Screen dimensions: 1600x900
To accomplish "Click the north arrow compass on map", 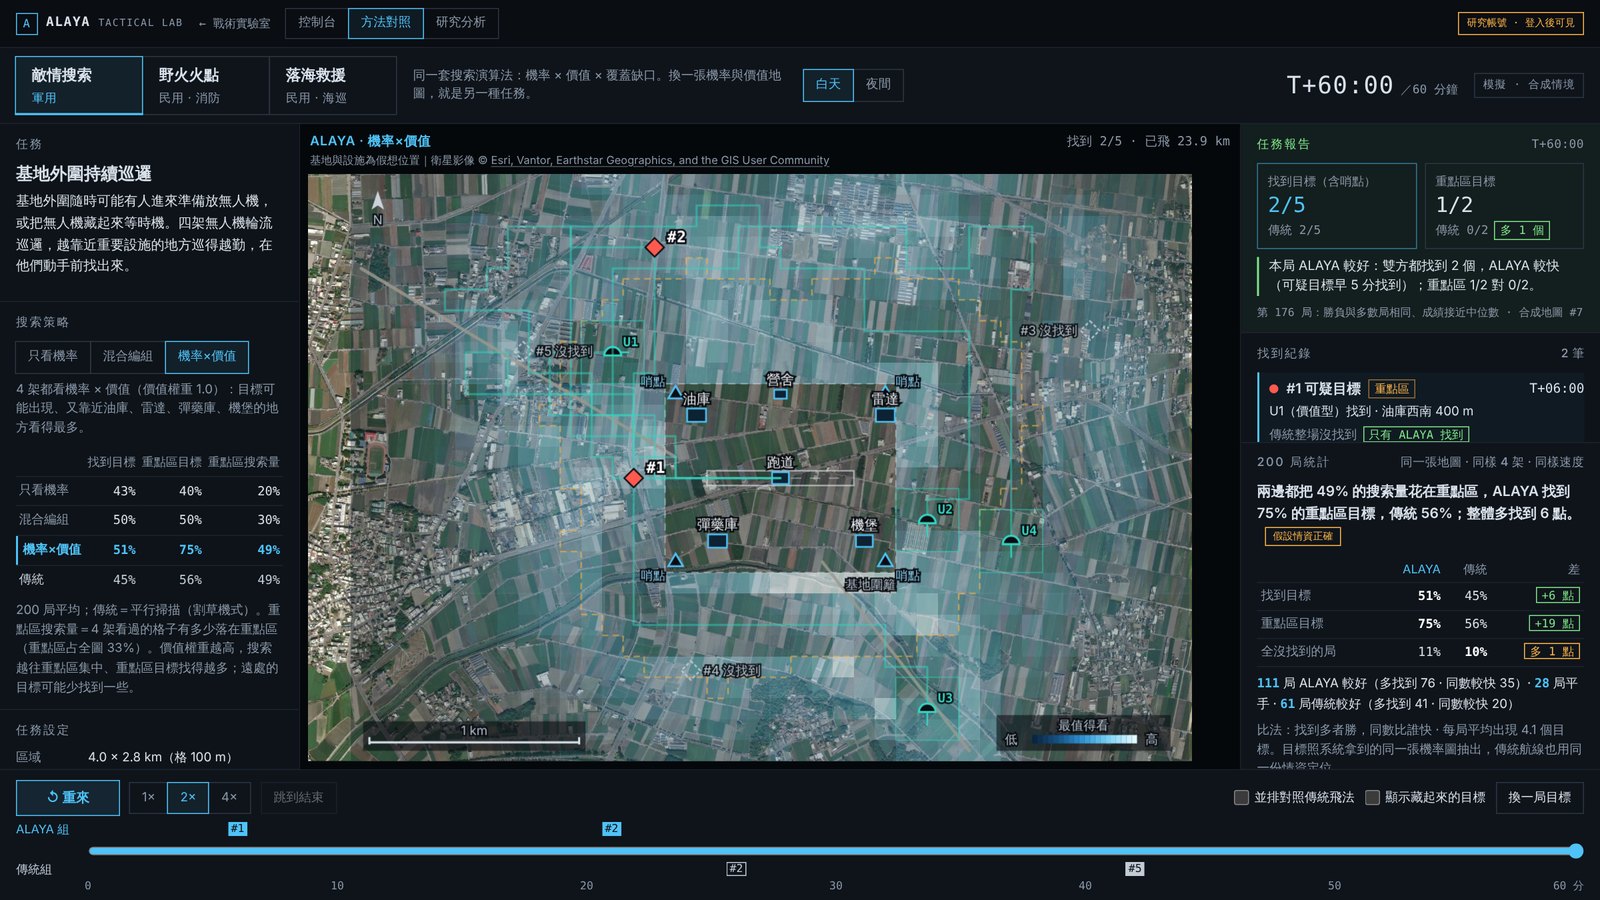I will point(377,208).
